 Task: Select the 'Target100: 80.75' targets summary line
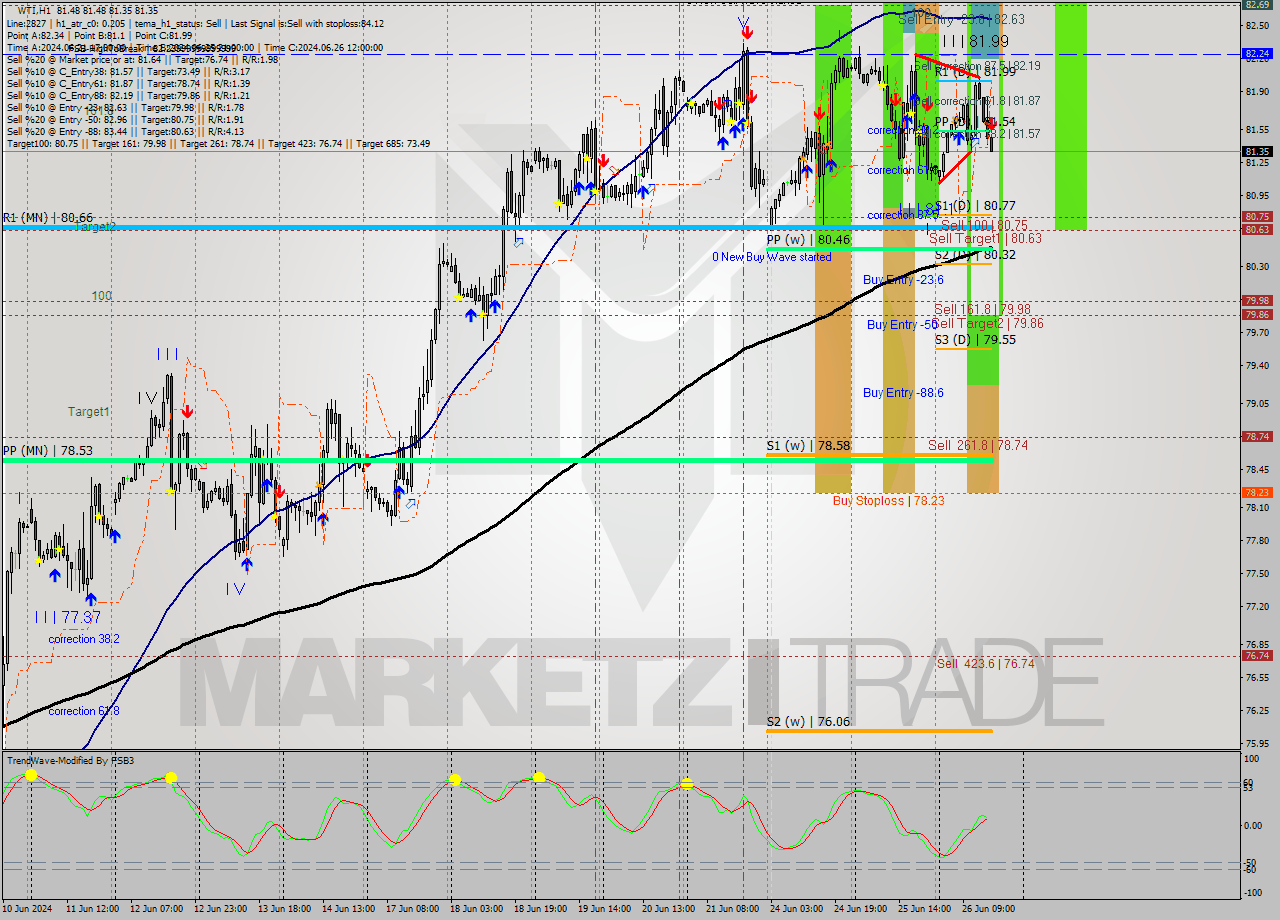click(x=218, y=143)
